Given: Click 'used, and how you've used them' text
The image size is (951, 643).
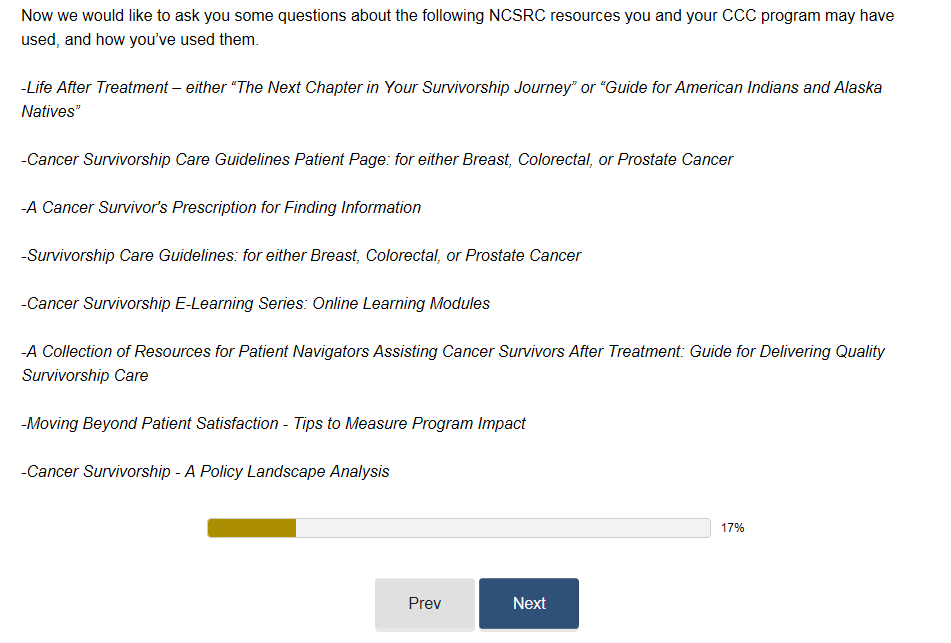Looking at the screenshot, I should click(139, 40).
